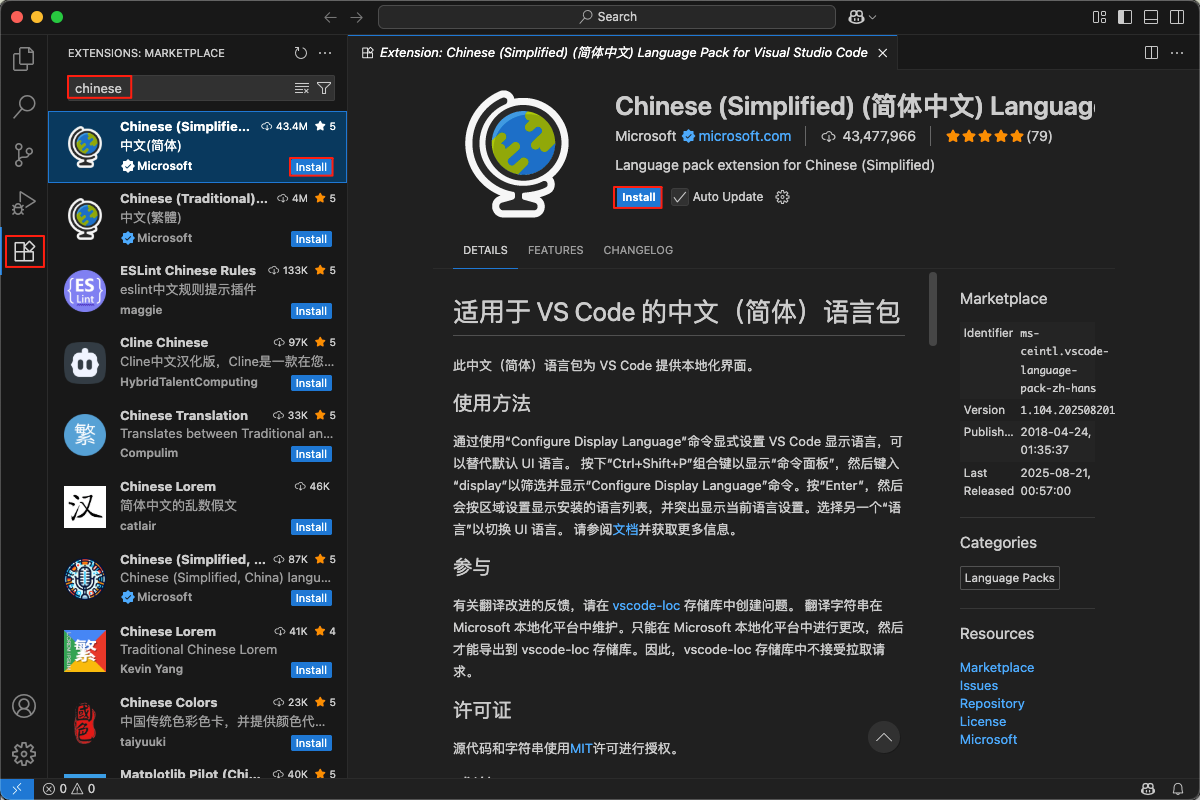Expand the Copilot dropdown chevron
This screenshot has height=800, width=1200.
[x=873, y=17]
